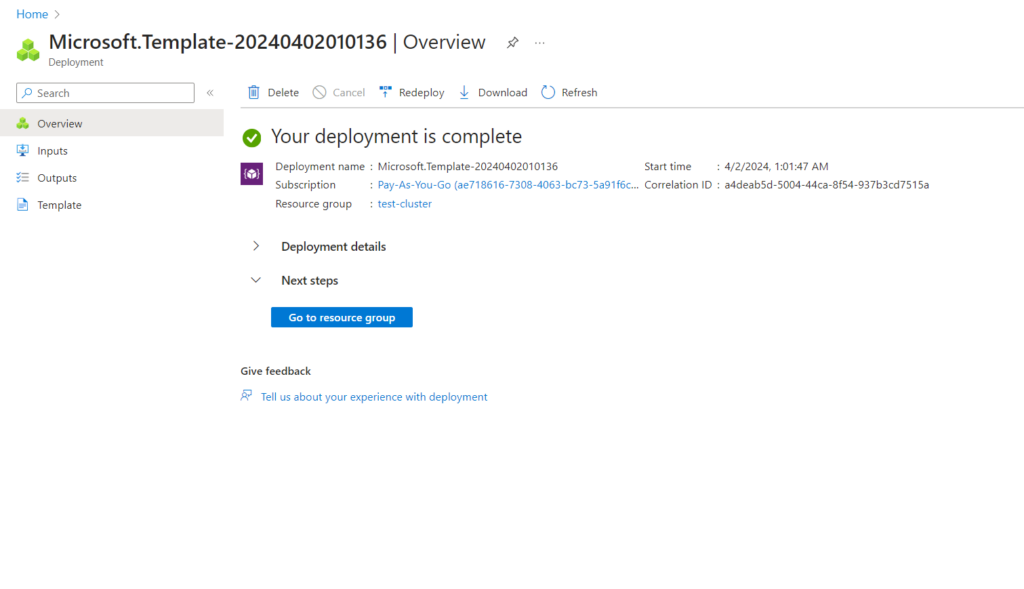The width and height of the screenshot is (1024, 589).
Task: Click the purple template resource icon
Action: pos(251,174)
